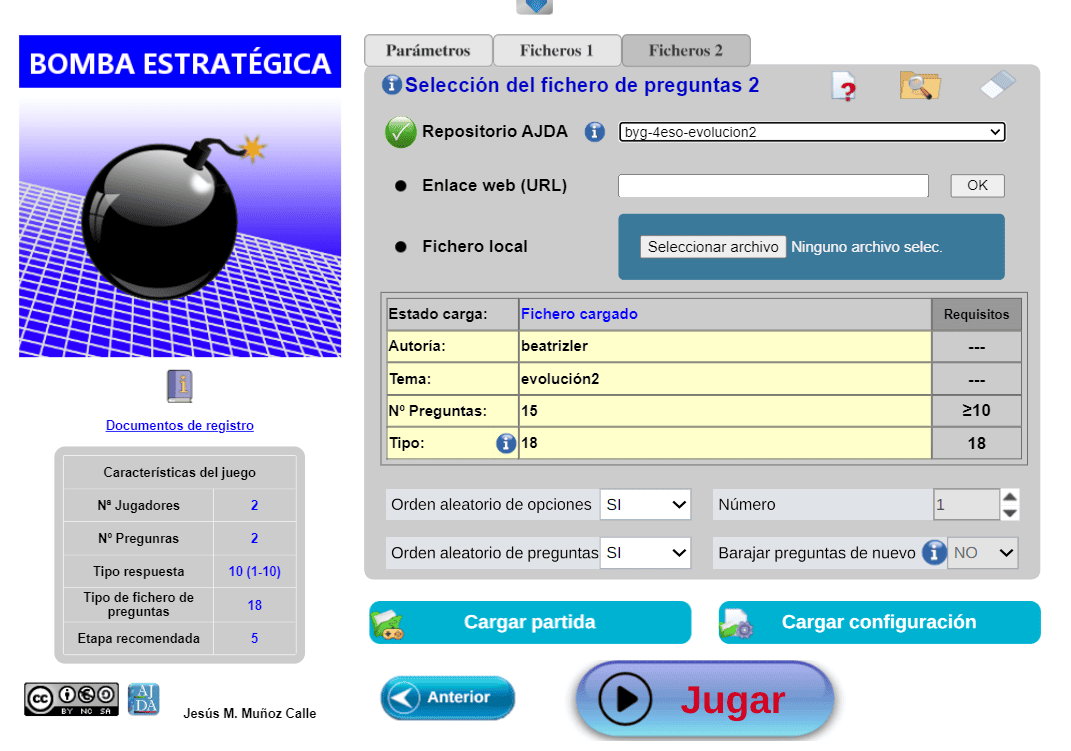Viewport: 1071px width, 751px height.
Task: Switch to the Ficheros 1 tab
Action: tap(557, 51)
